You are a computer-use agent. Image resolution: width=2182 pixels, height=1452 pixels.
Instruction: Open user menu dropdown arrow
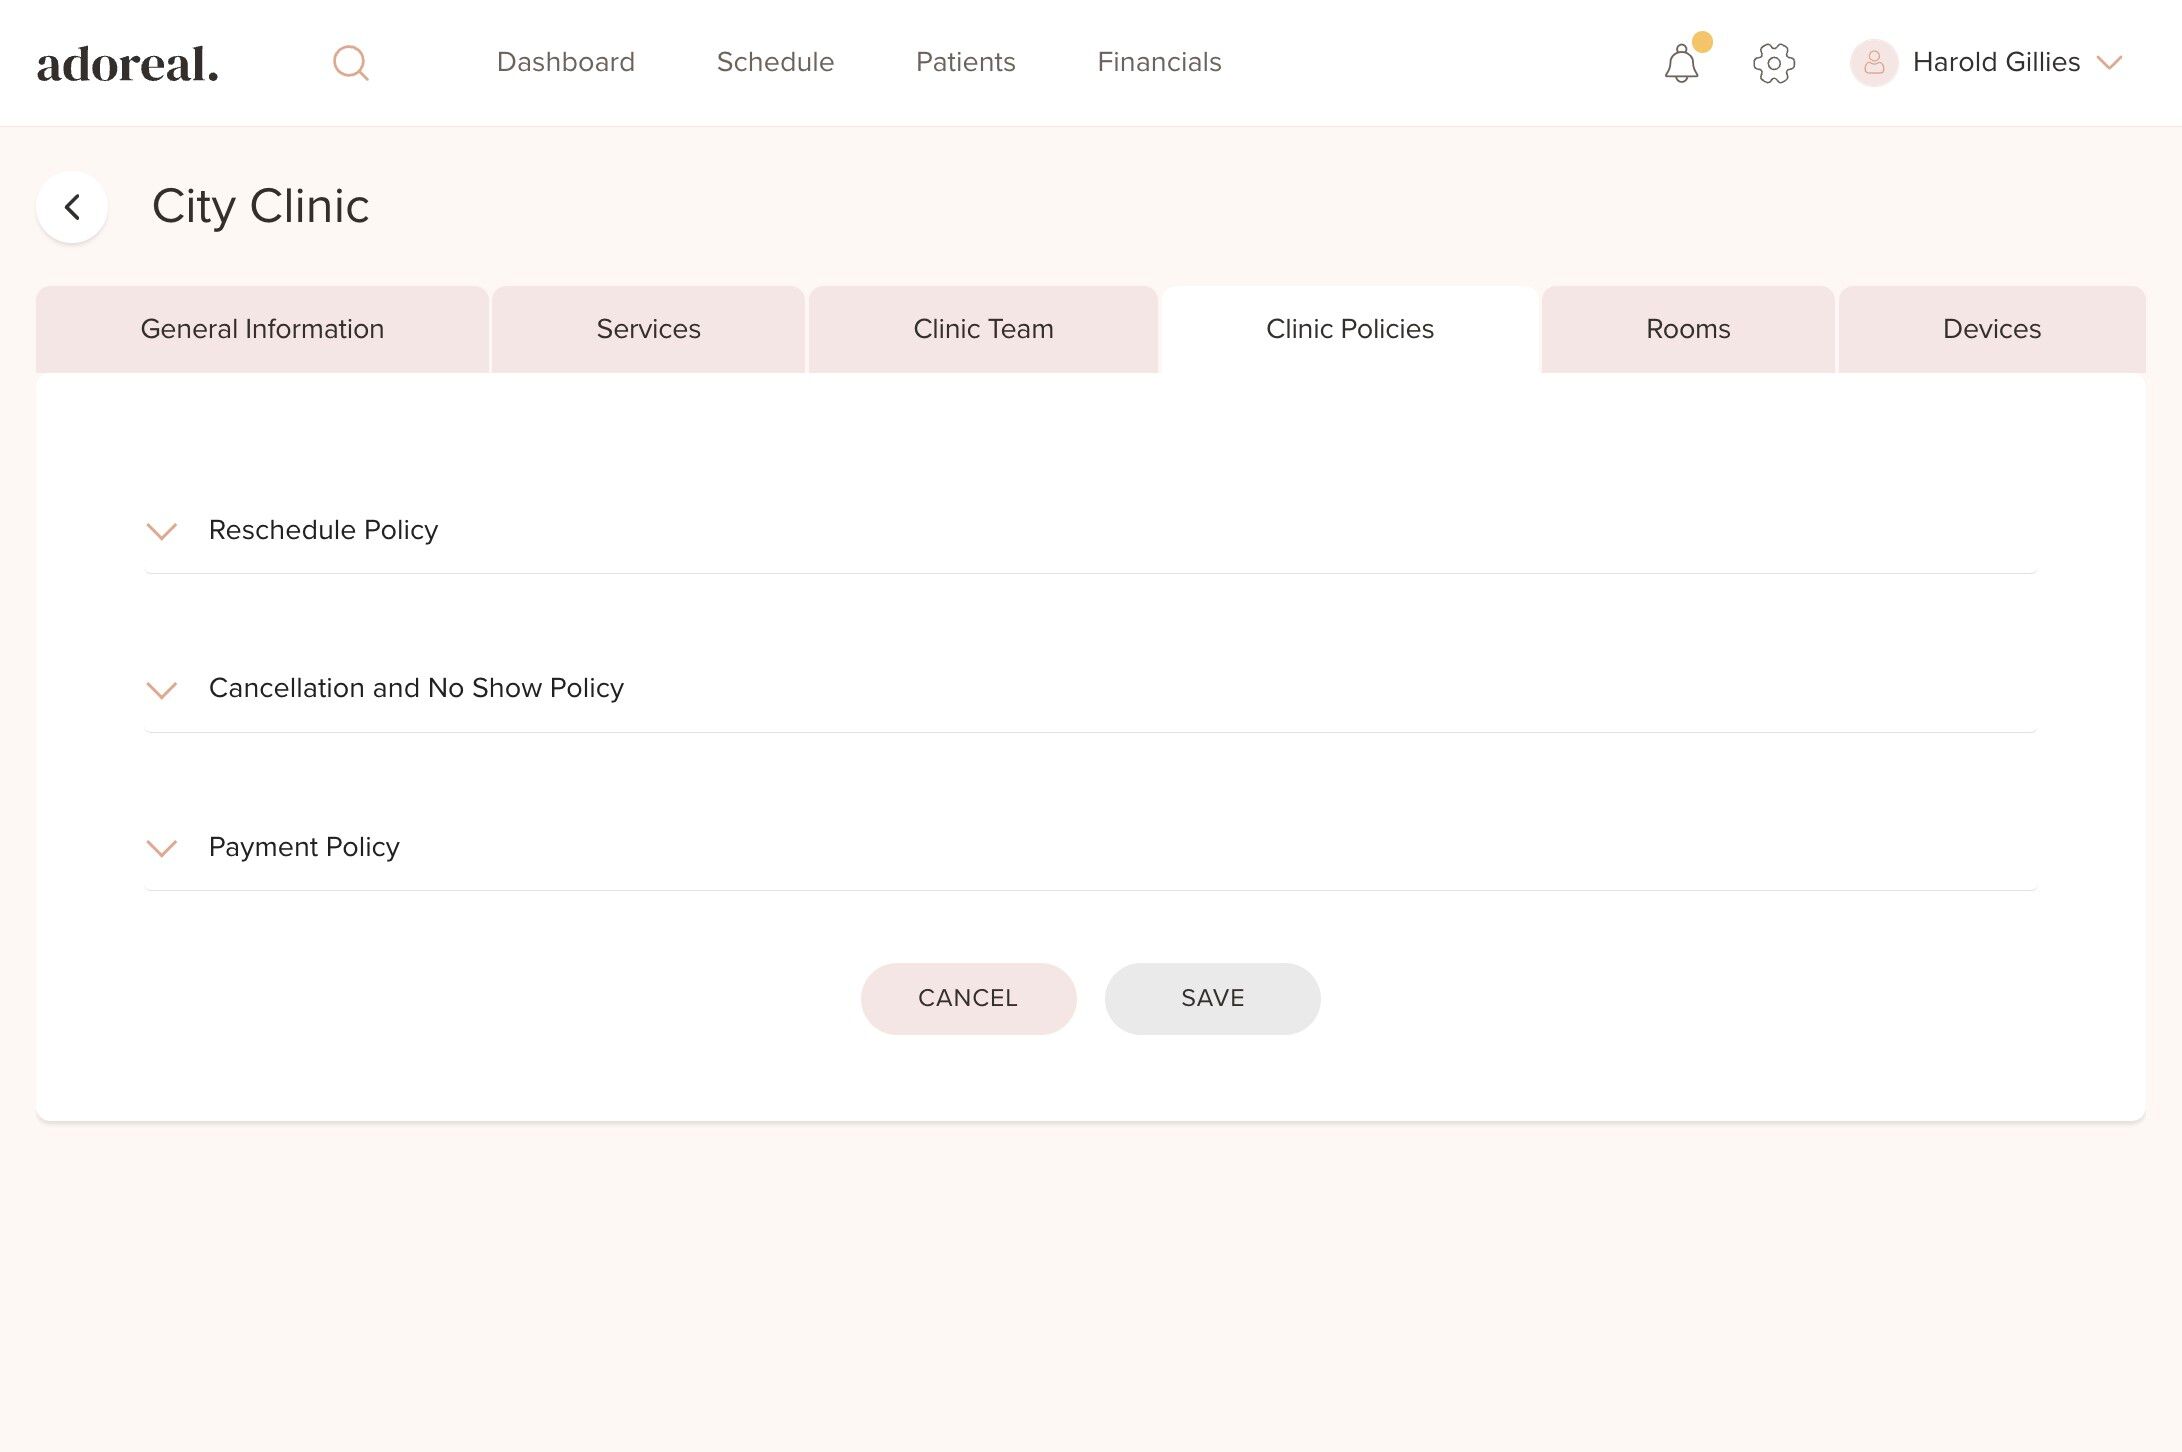(x=2109, y=63)
